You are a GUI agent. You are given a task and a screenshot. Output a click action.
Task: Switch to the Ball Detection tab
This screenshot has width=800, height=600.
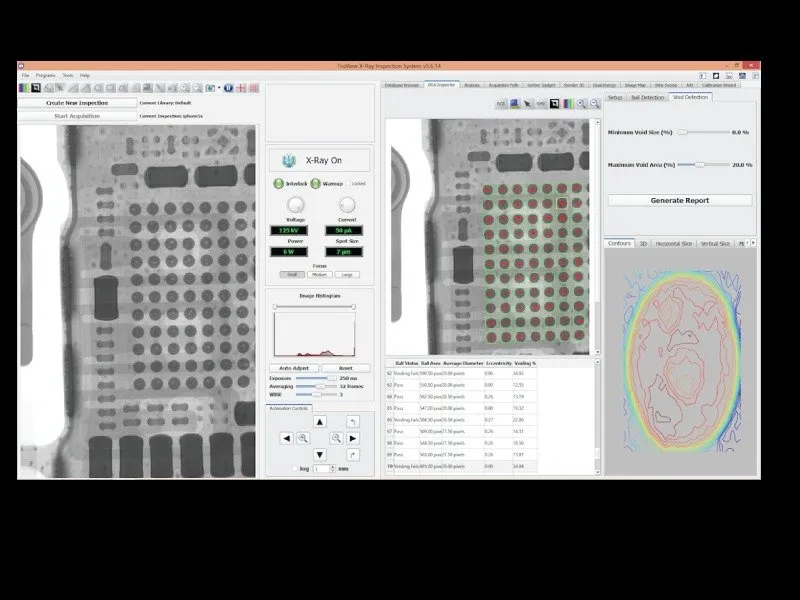tap(649, 97)
